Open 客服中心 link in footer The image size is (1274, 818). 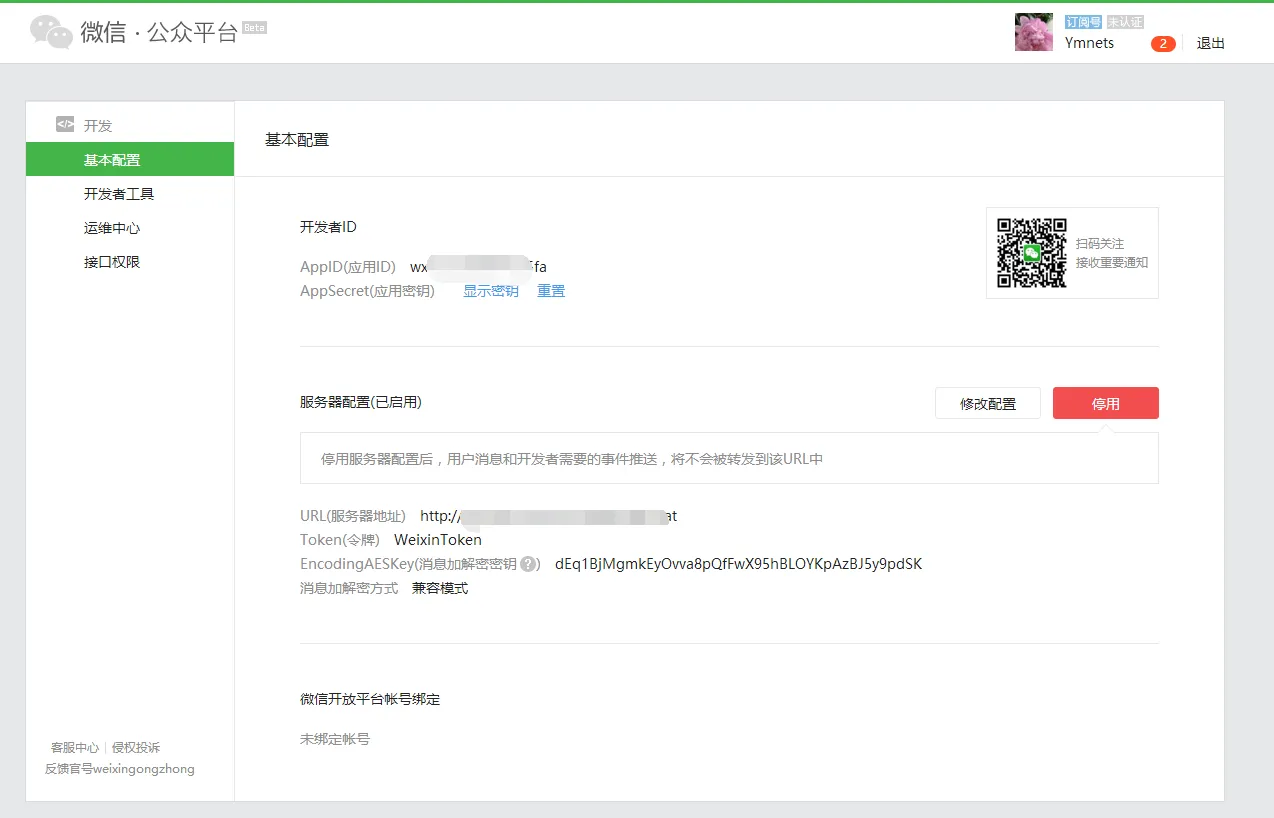(x=75, y=748)
